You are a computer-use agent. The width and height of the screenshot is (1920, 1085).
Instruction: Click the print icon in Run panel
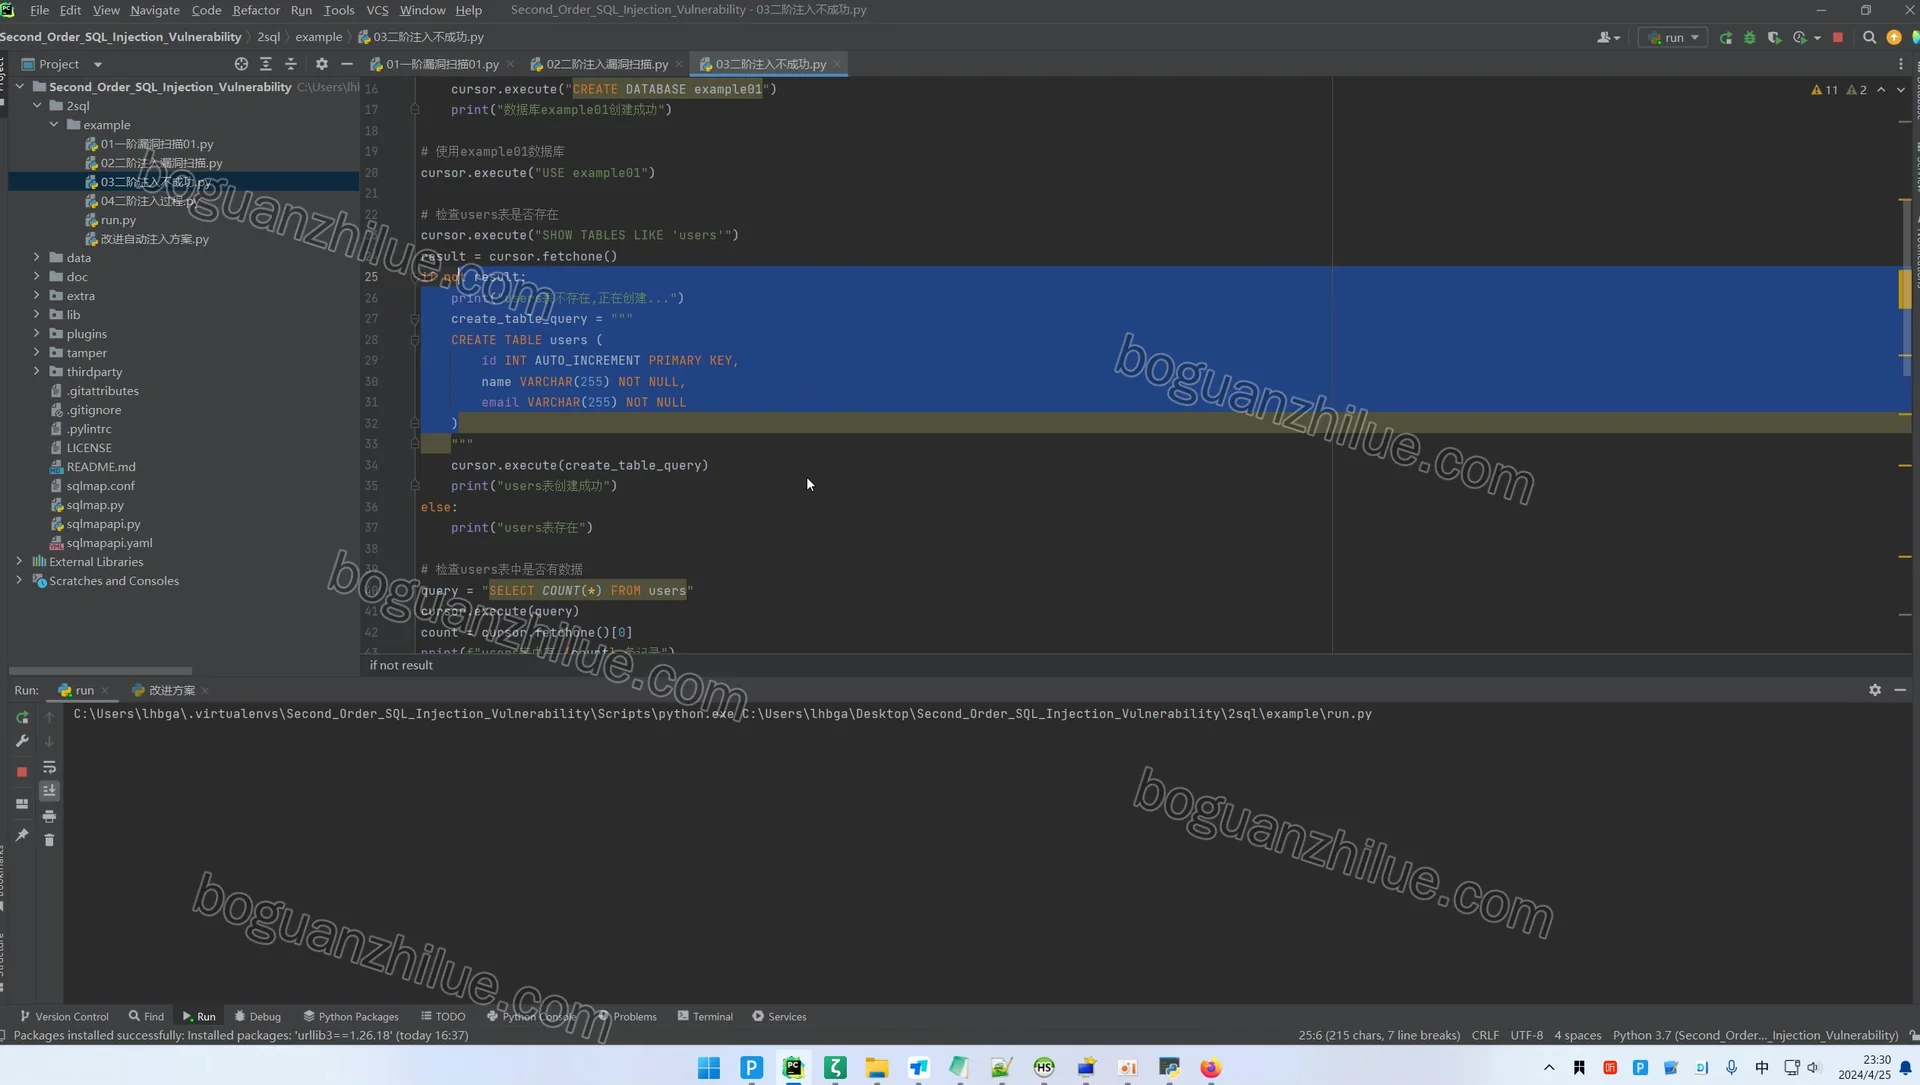49,816
